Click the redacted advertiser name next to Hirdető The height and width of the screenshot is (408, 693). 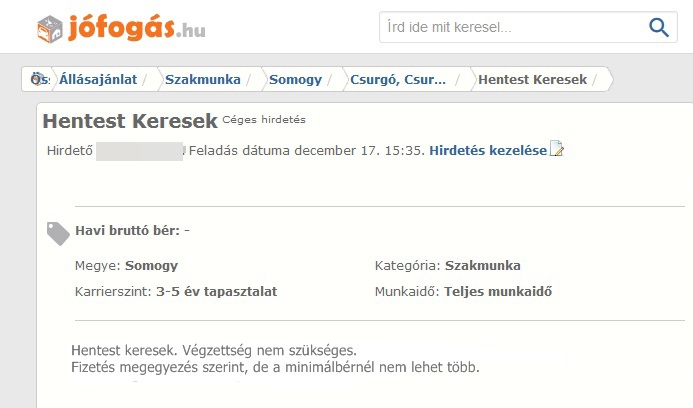point(139,151)
